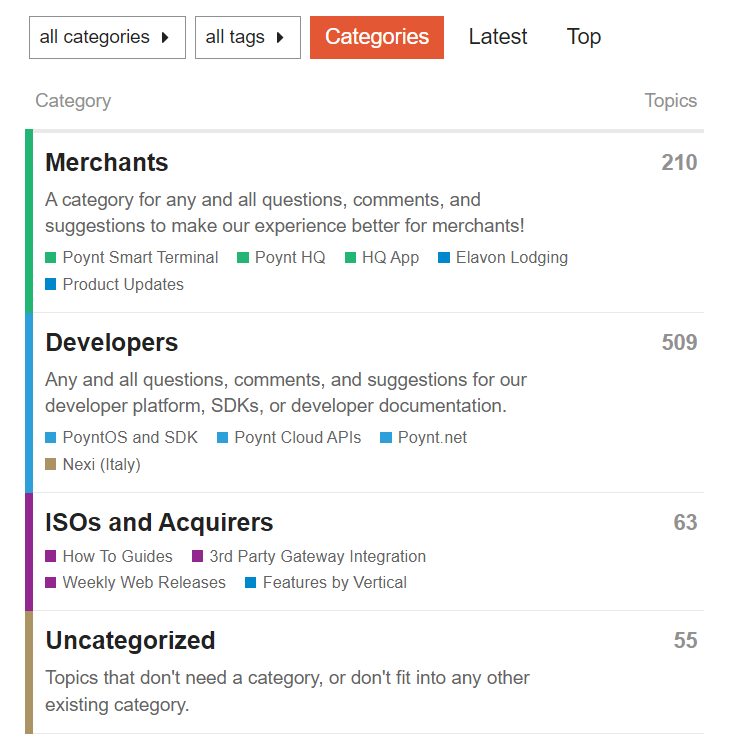Click the Topics column header
732x755 pixels.
(x=671, y=101)
